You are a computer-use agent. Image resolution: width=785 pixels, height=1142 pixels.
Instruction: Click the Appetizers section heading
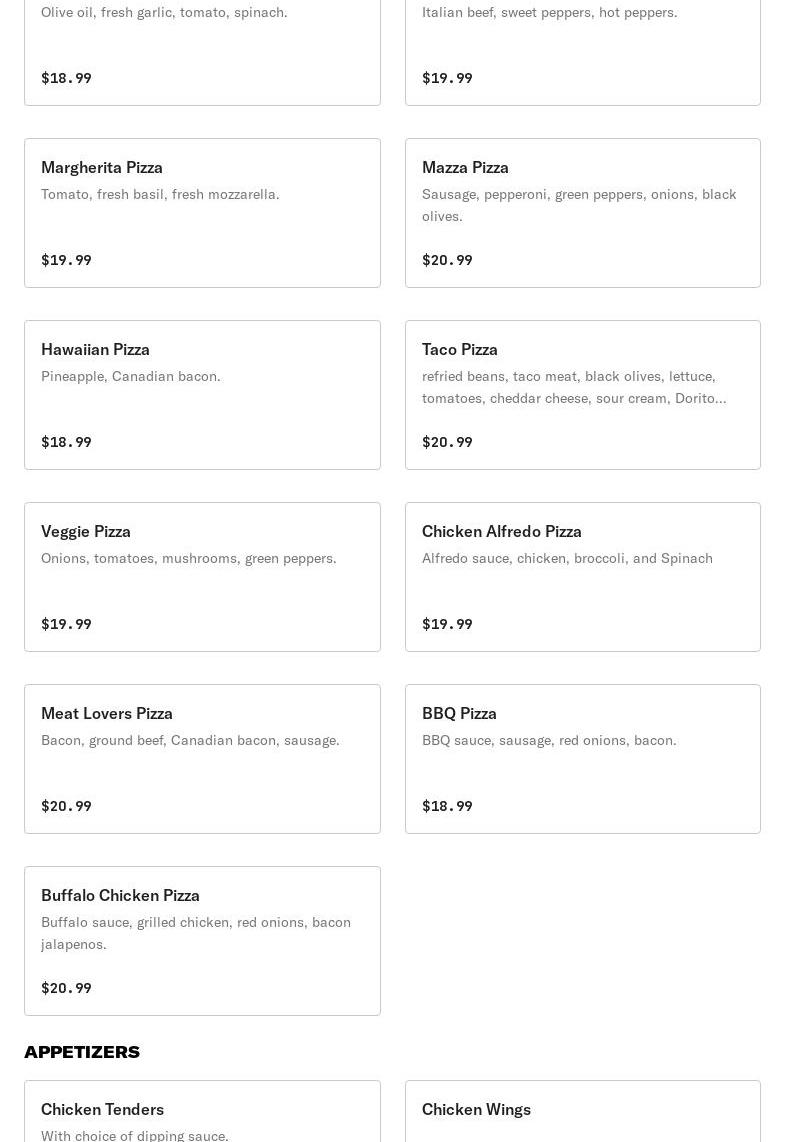(82, 1052)
